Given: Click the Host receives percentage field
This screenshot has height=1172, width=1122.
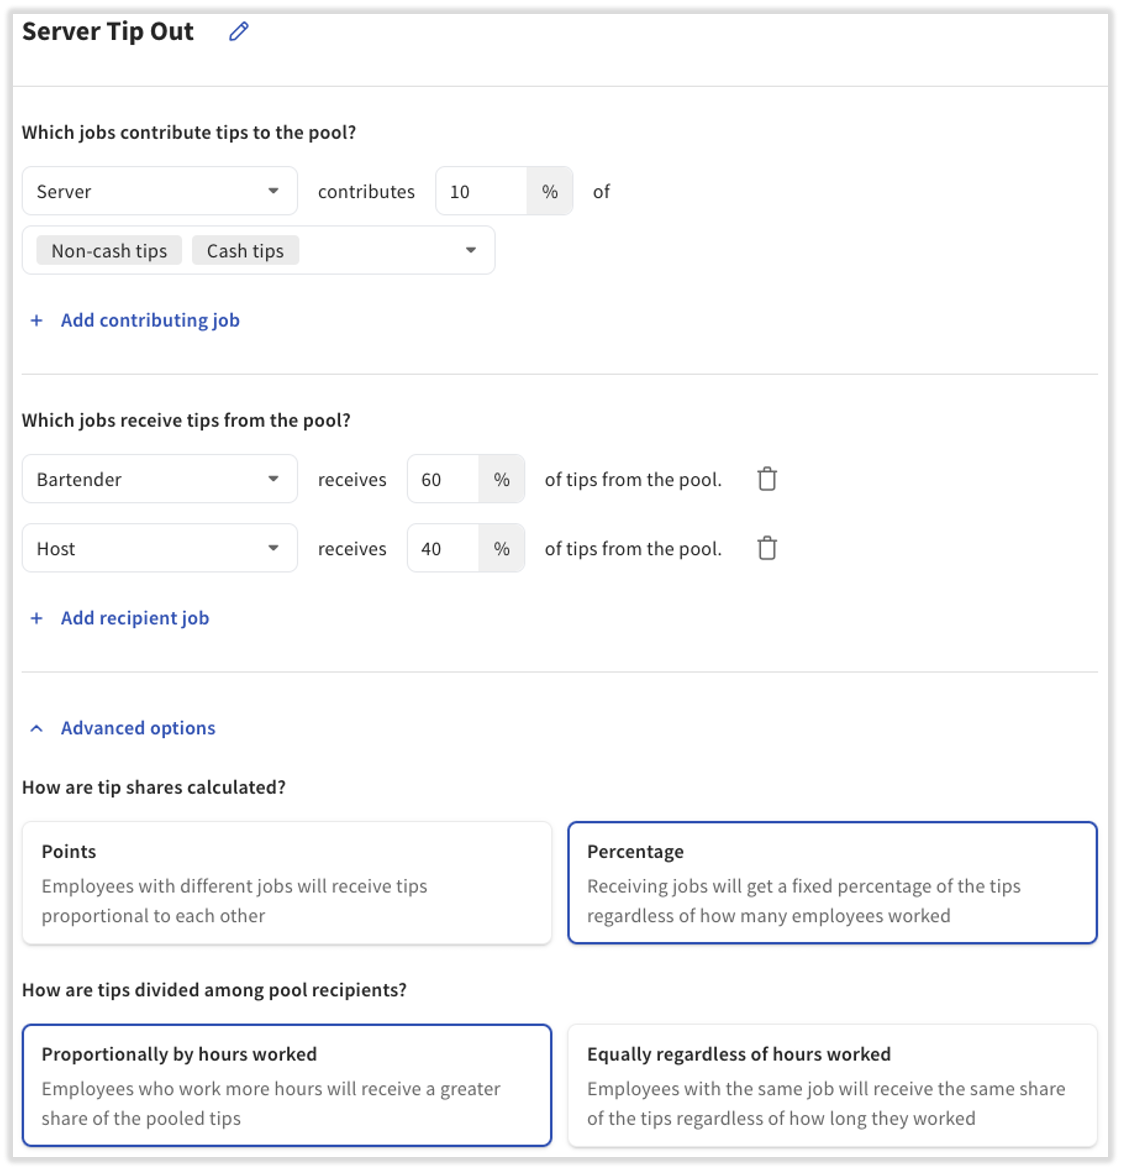Looking at the screenshot, I should 444,548.
